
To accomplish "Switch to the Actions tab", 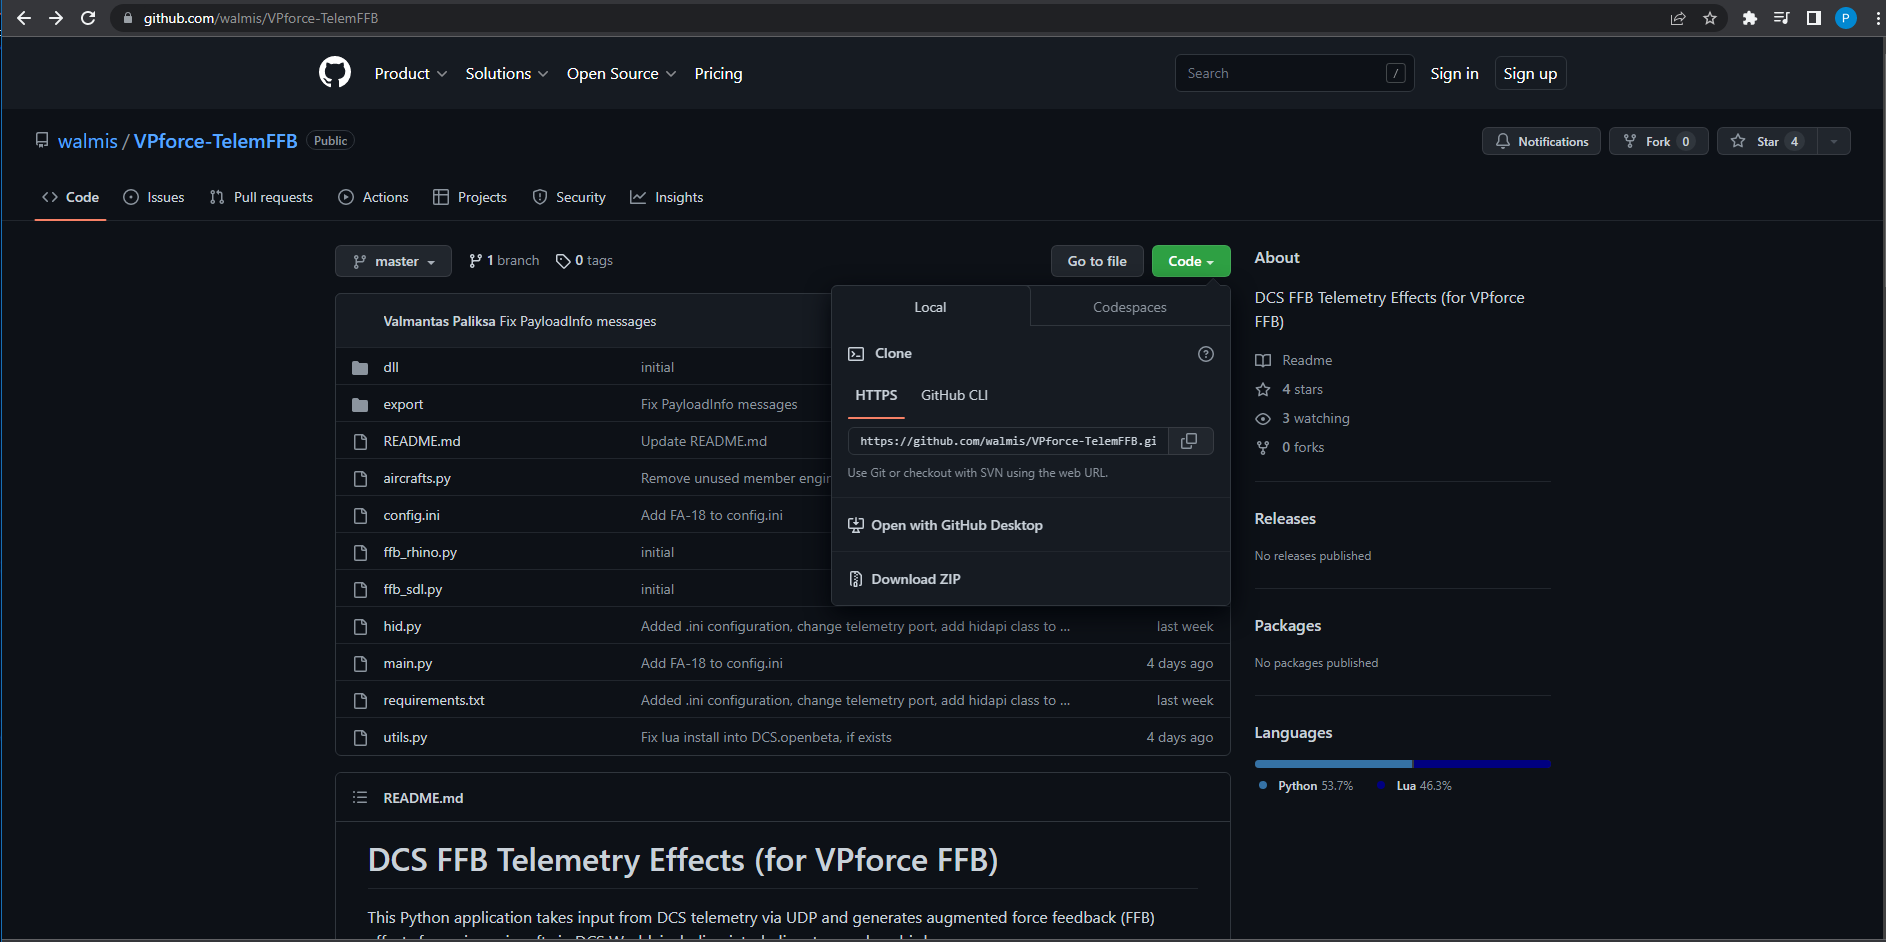I will (x=374, y=197).
